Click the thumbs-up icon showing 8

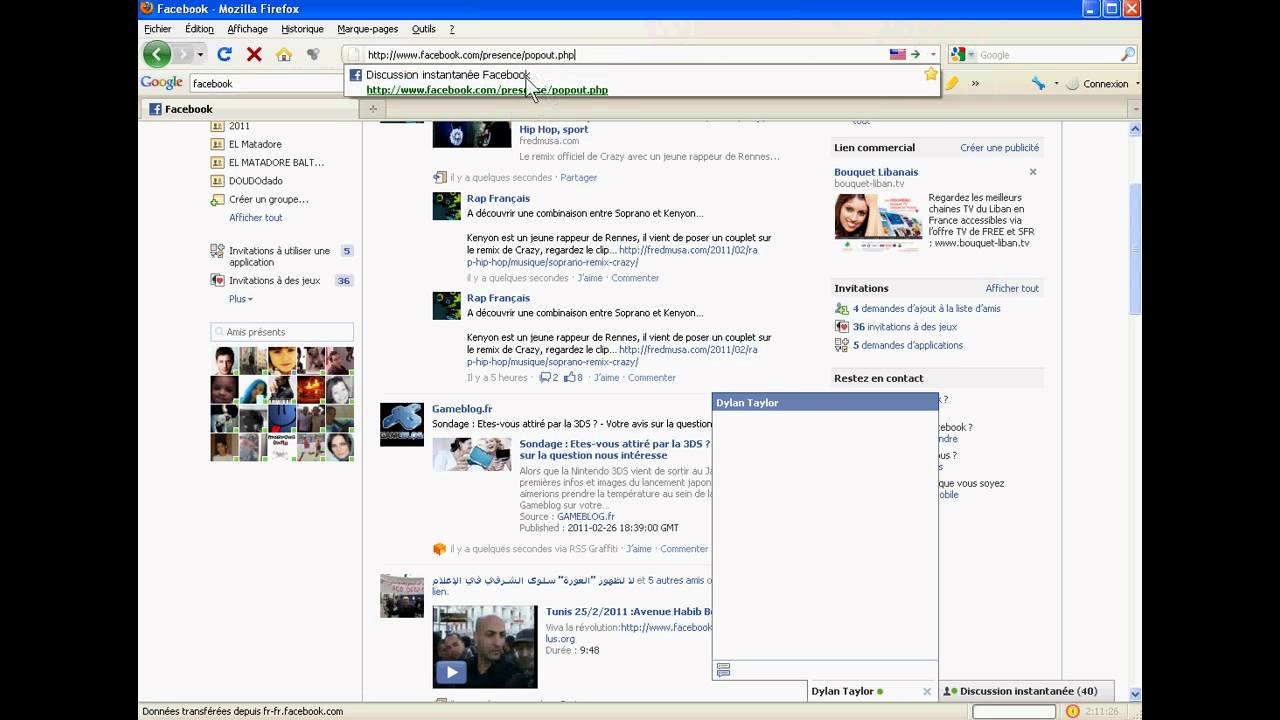[x=569, y=377]
